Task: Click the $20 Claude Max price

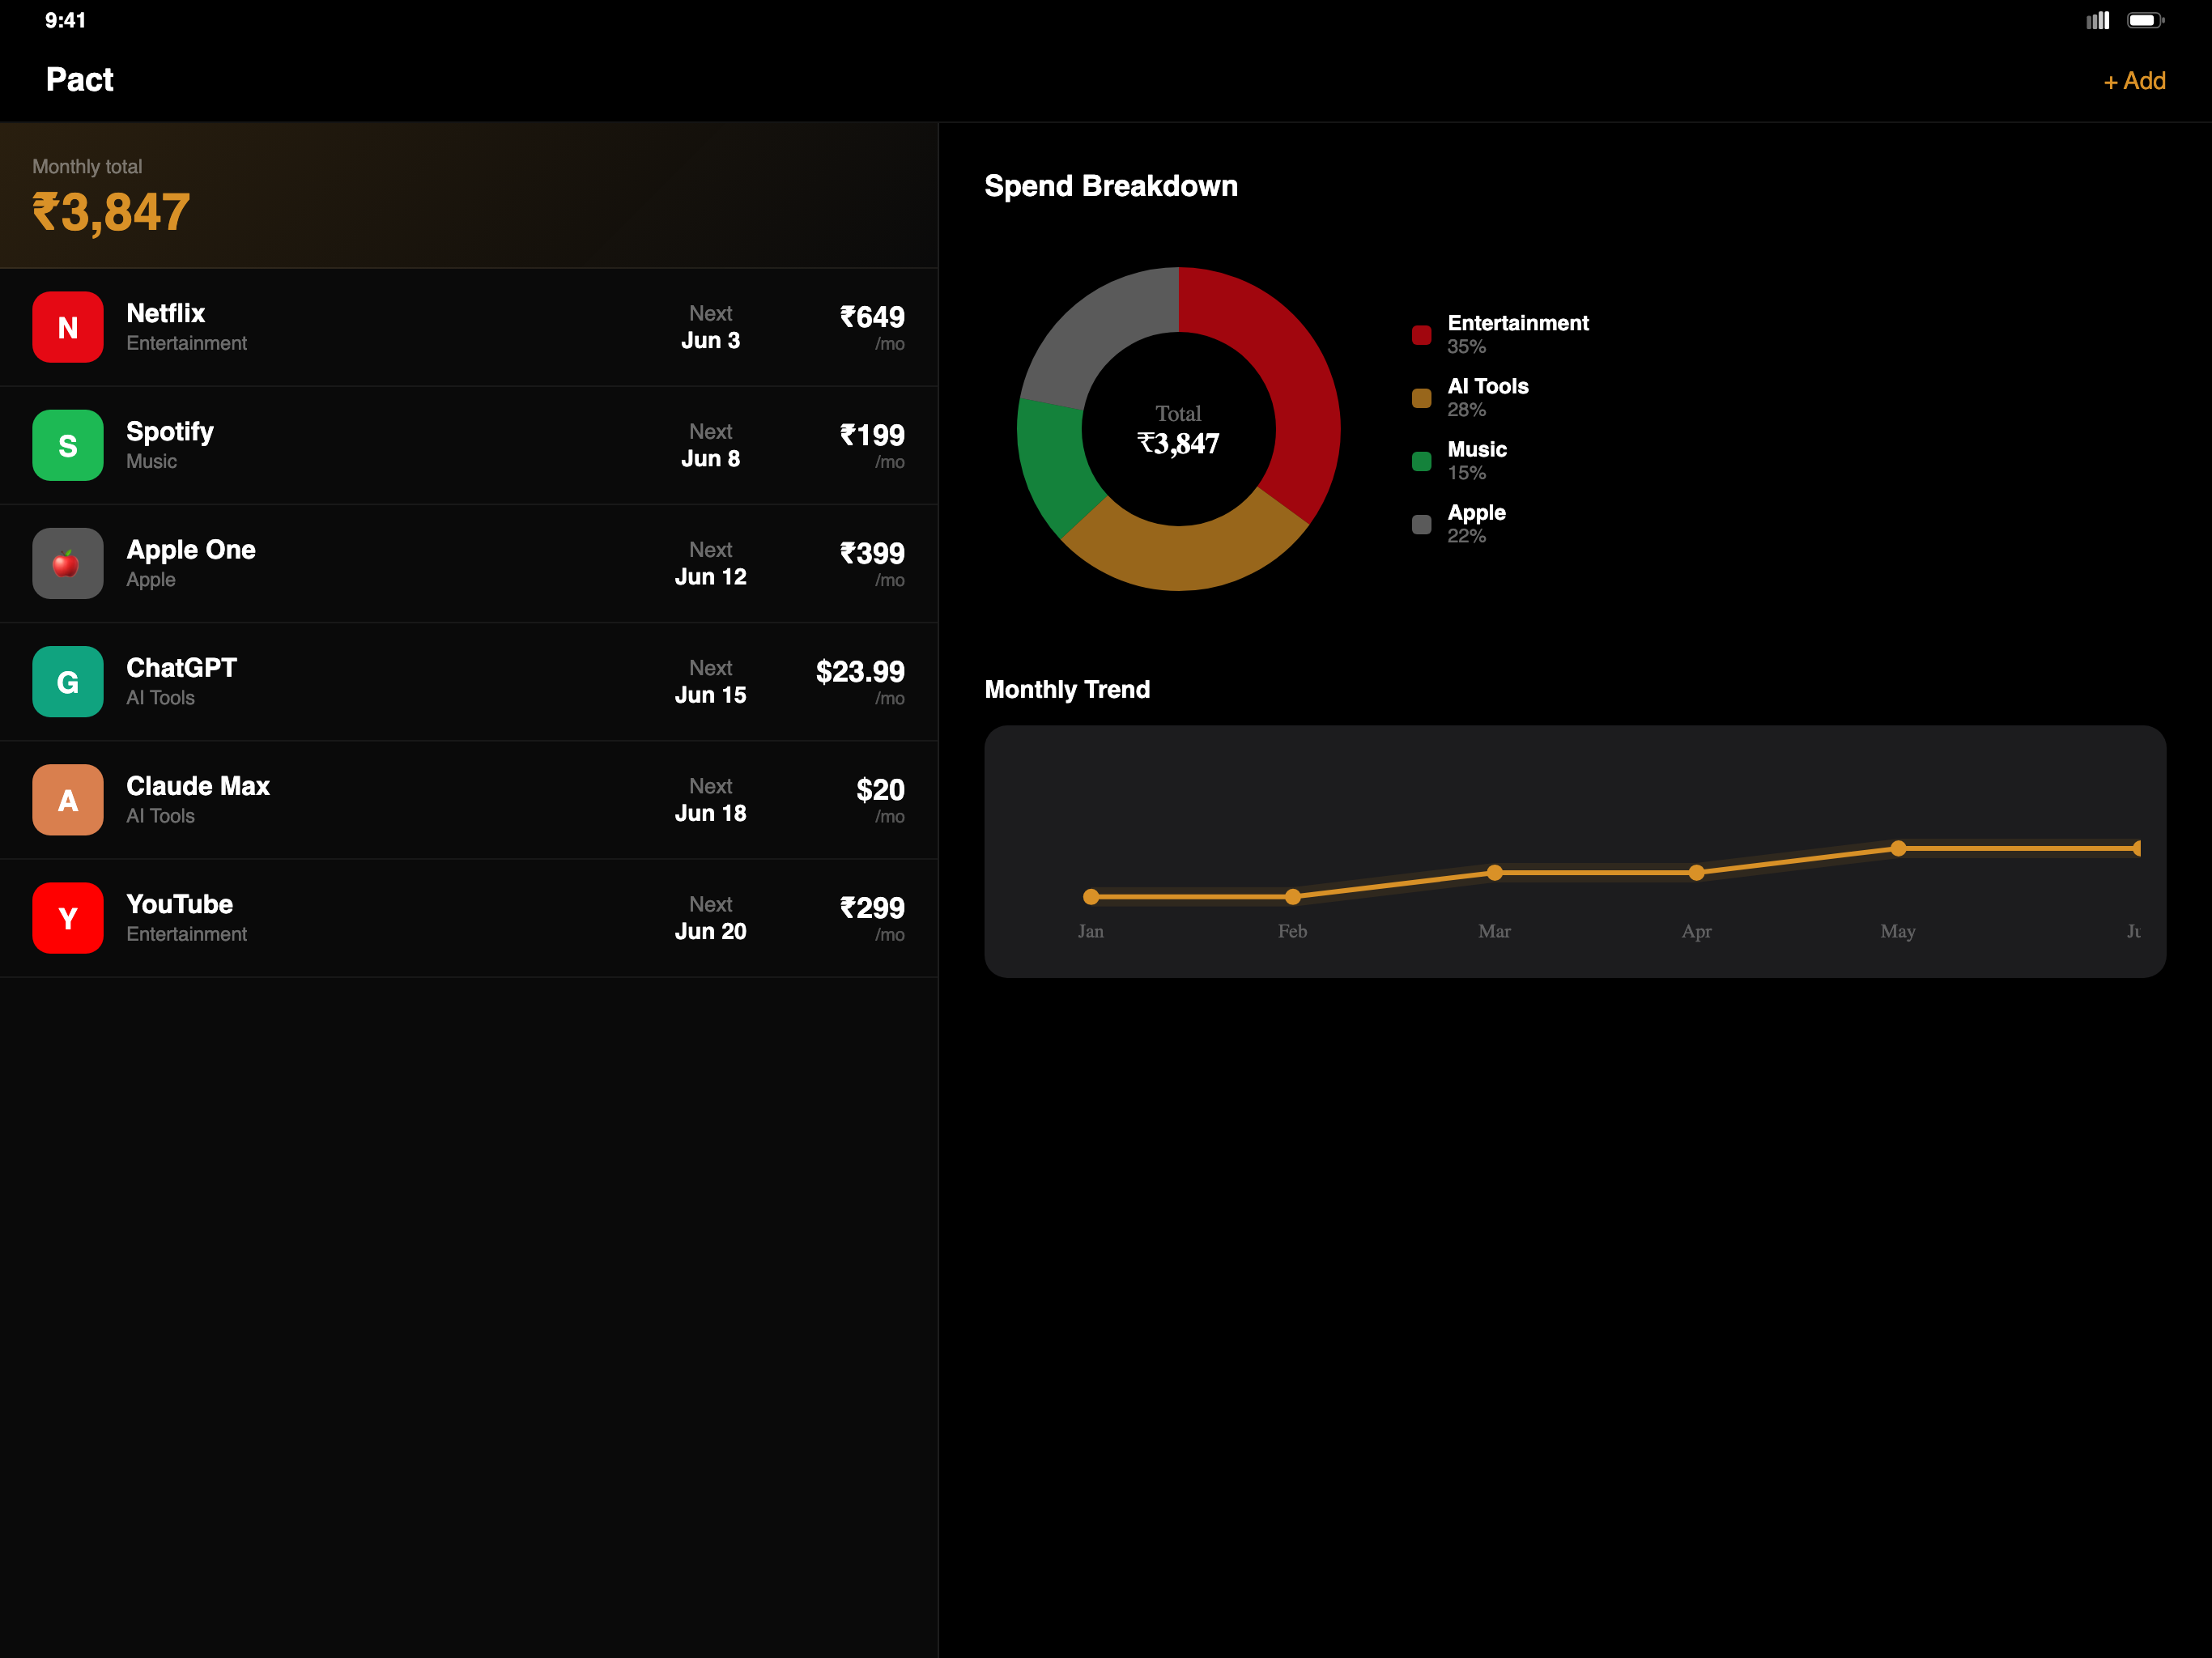Action: [x=880, y=790]
